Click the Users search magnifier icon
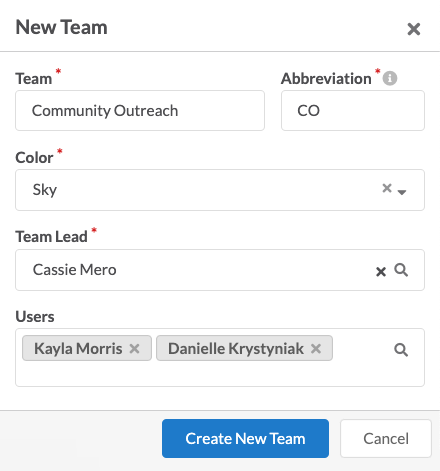The image size is (440, 471). pos(401,350)
